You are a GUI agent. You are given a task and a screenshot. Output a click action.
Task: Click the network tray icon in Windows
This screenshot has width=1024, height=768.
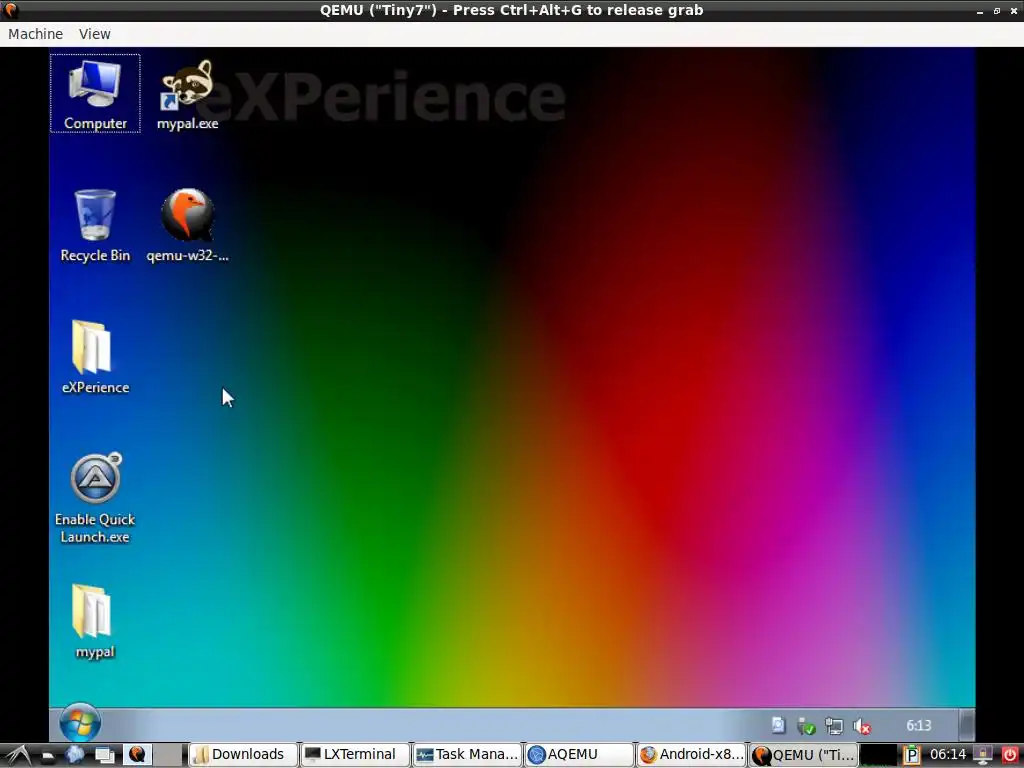[834, 726]
